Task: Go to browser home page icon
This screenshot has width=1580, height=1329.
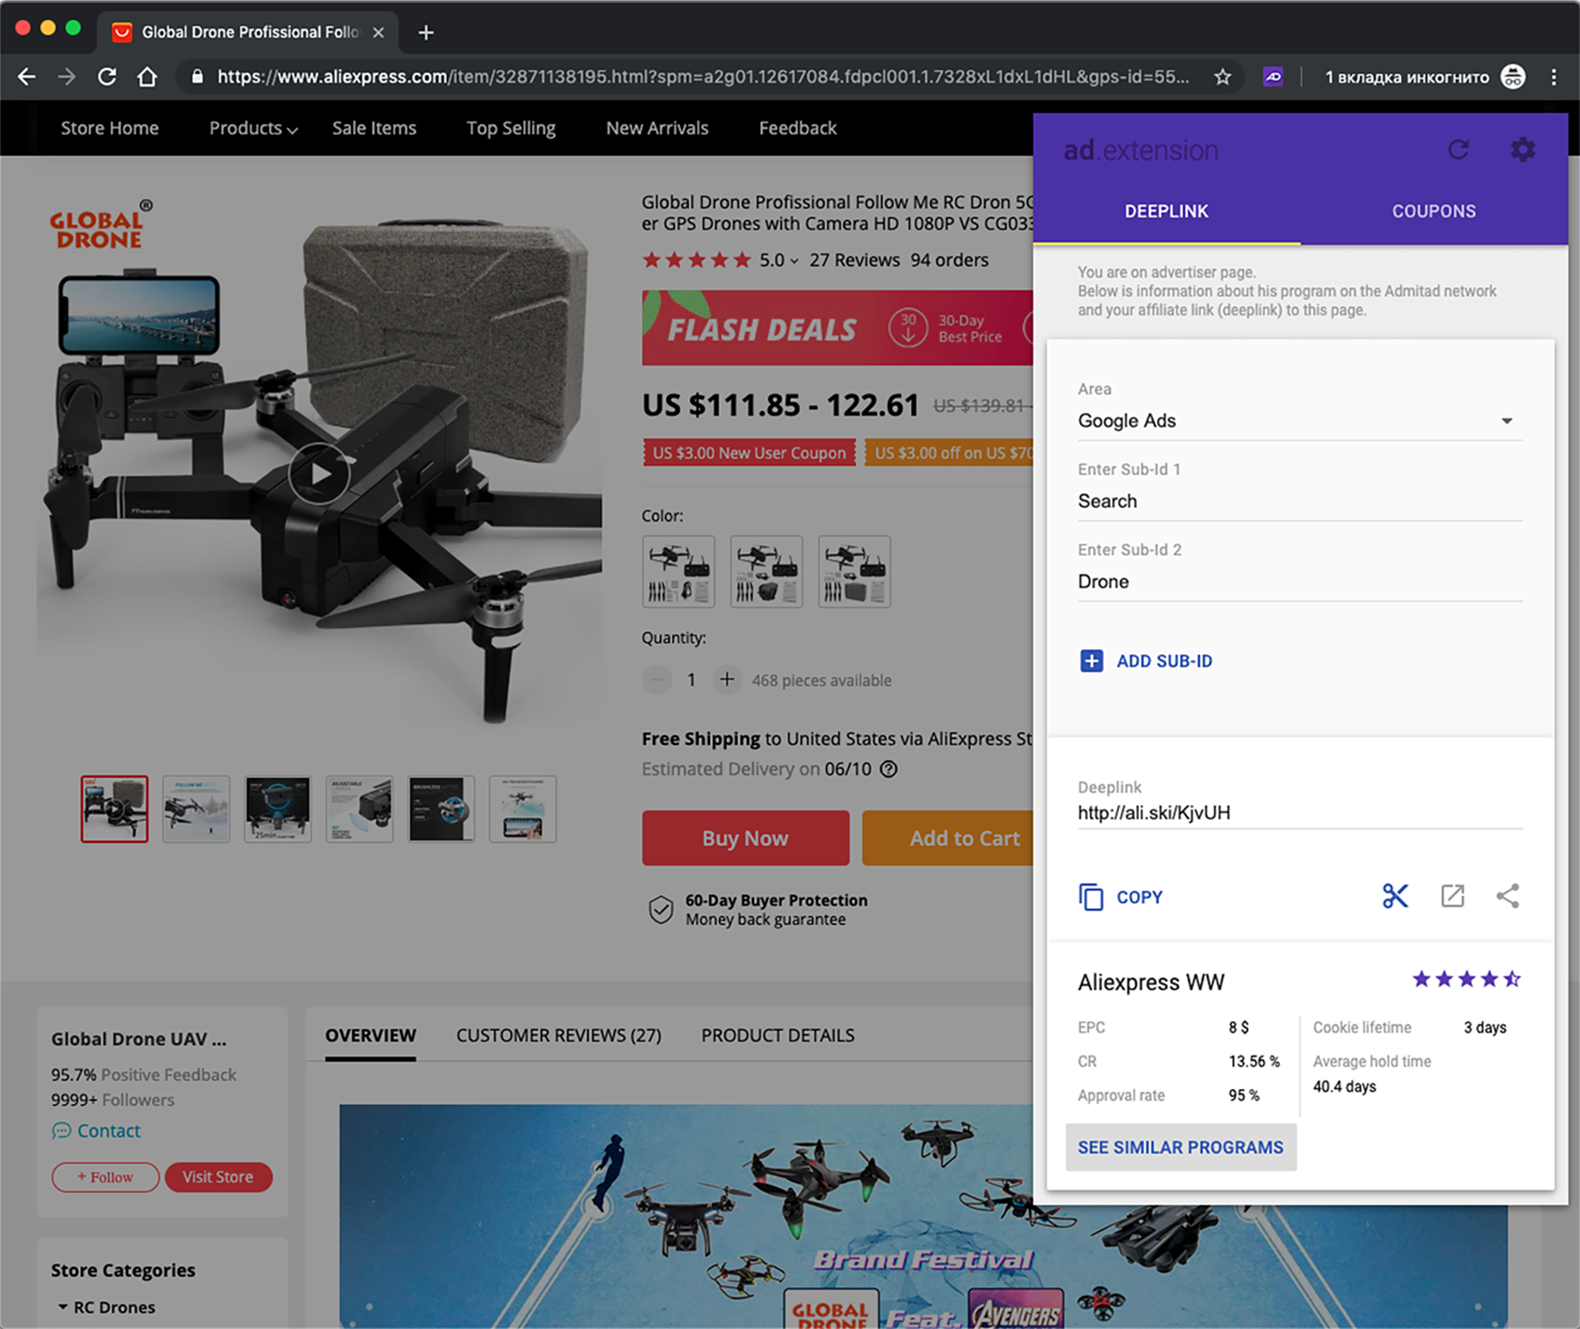Action: 147,77
